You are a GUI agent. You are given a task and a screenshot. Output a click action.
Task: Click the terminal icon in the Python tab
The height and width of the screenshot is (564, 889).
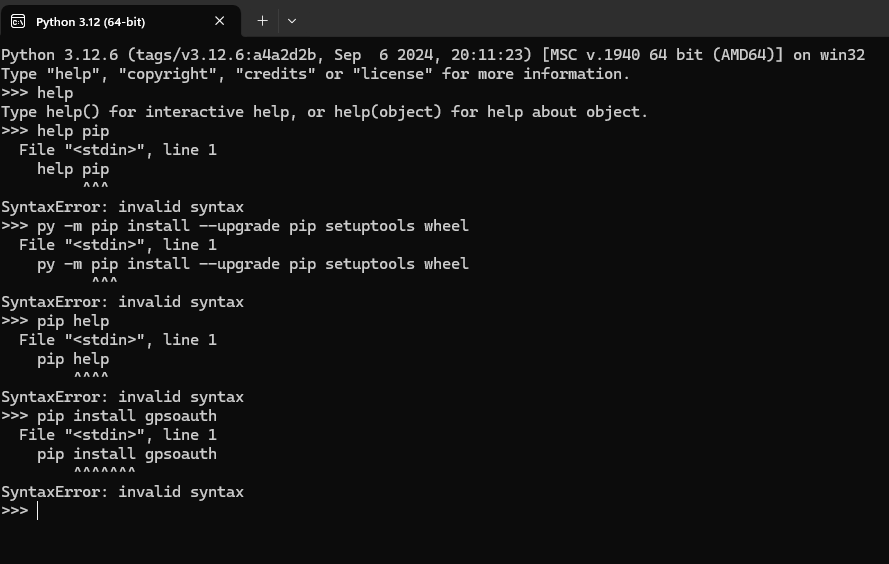[18, 22]
